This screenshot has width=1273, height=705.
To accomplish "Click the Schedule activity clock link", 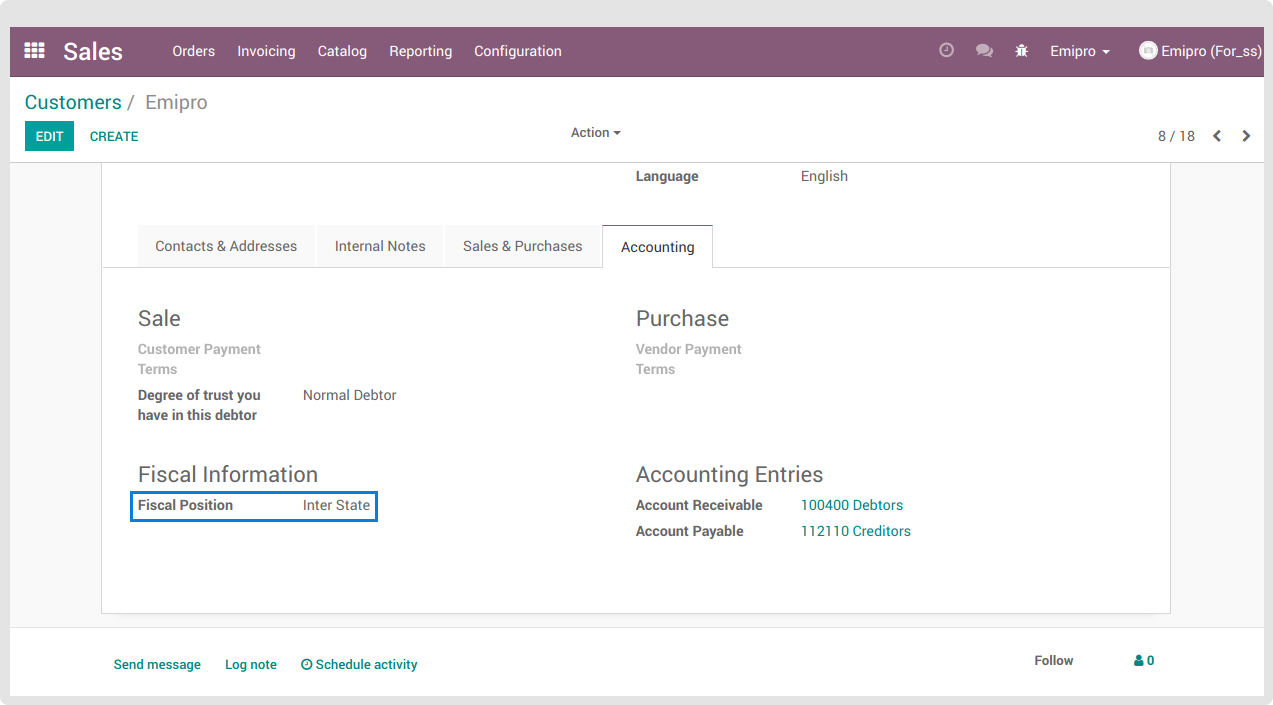I will tap(359, 665).
